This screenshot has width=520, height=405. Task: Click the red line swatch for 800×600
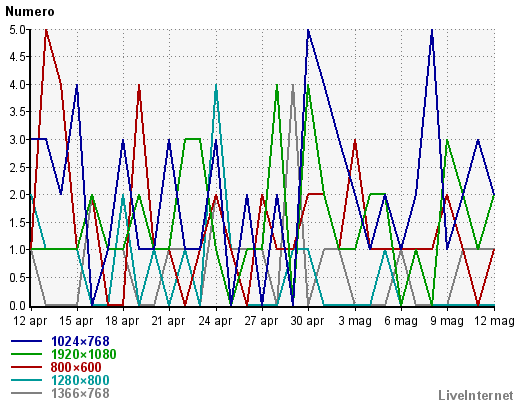click(27, 367)
